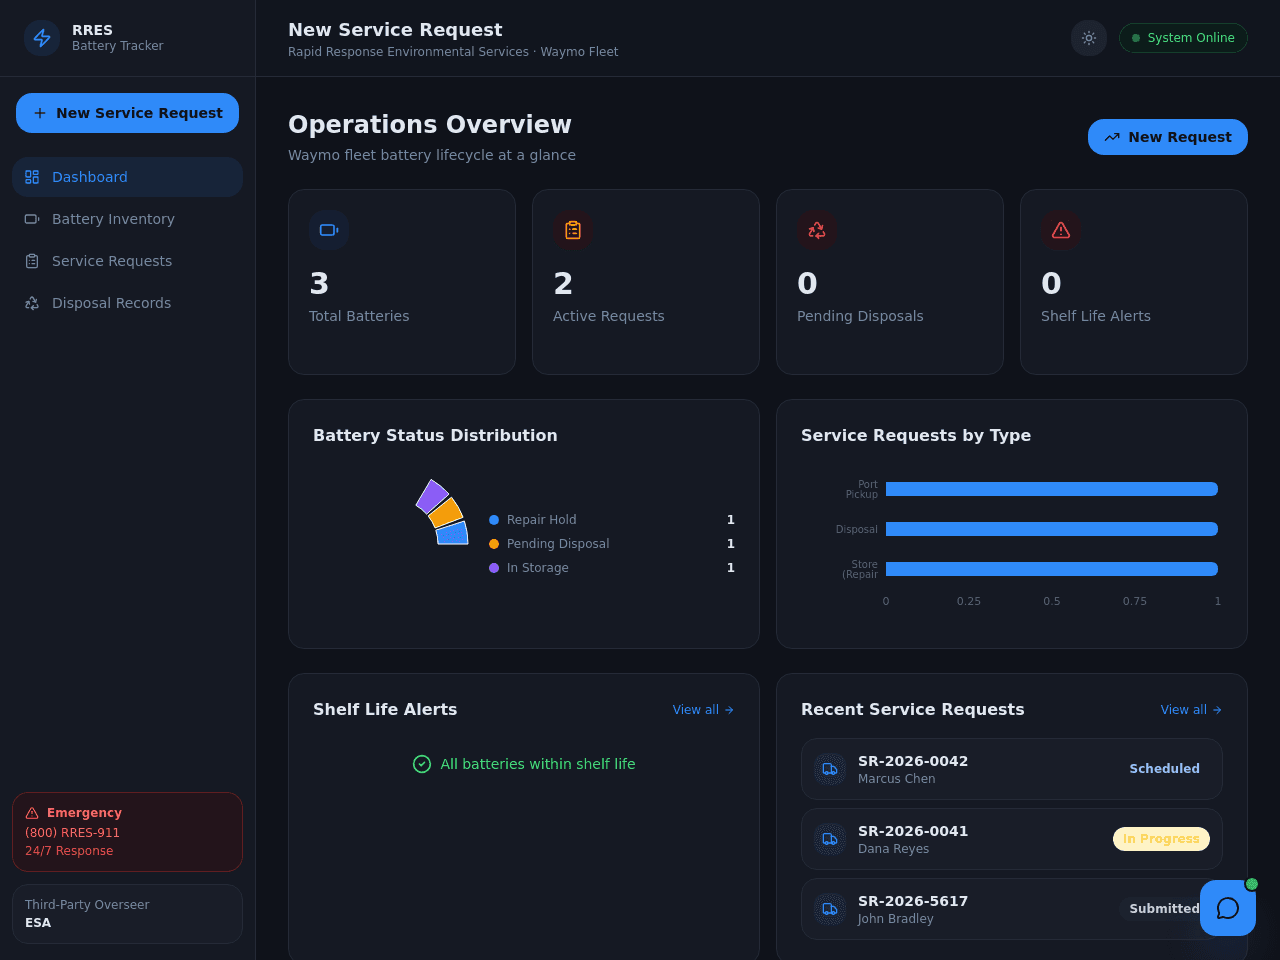The width and height of the screenshot is (1280, 960).
Task: Click the truck icon for SR-2026-0041
Action: [830, 839]
